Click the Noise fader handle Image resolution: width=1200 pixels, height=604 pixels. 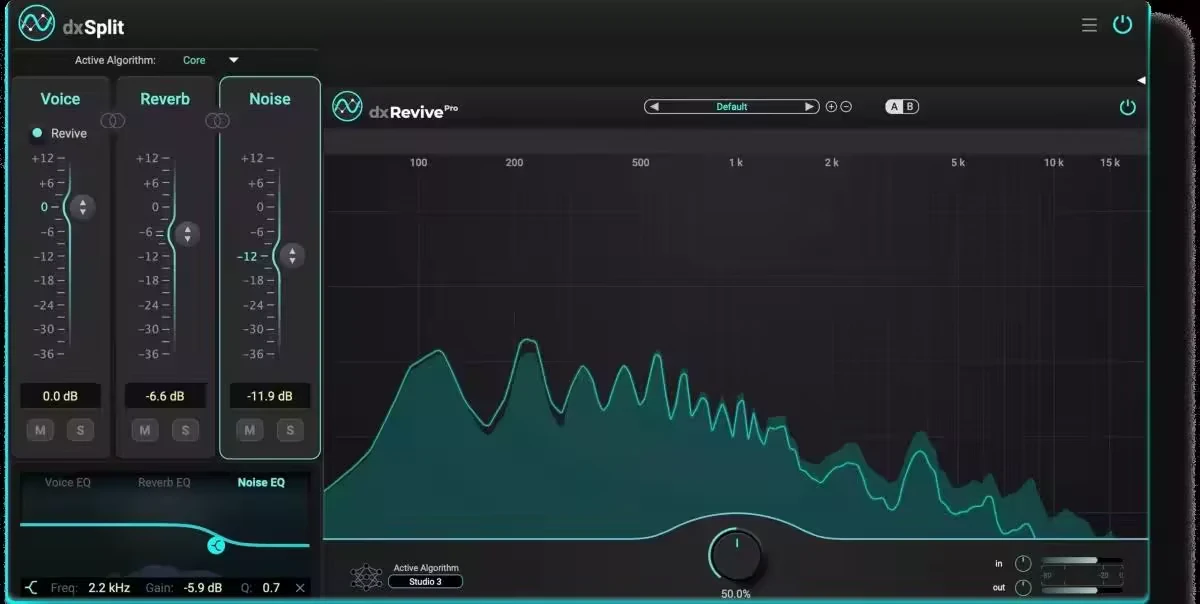click(x=291, y=256)
